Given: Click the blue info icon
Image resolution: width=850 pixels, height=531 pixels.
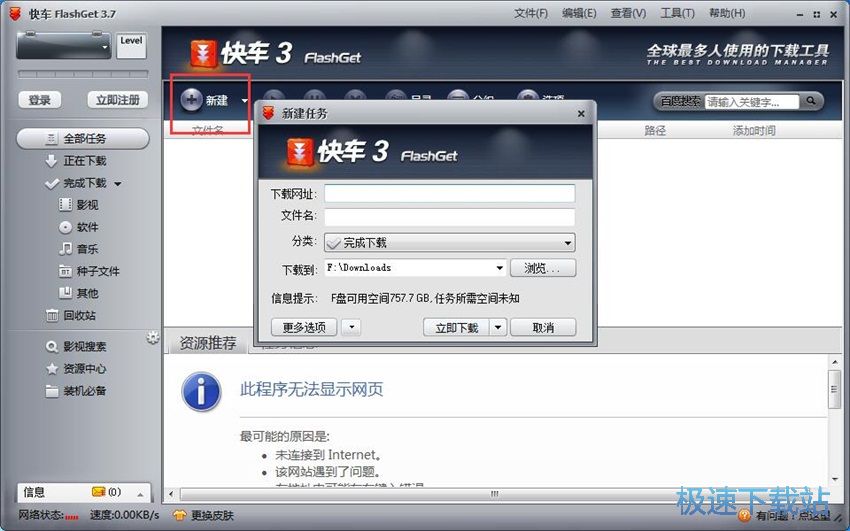Looking at the screenshot, I should pyautogui.click(x=202, y=392).
